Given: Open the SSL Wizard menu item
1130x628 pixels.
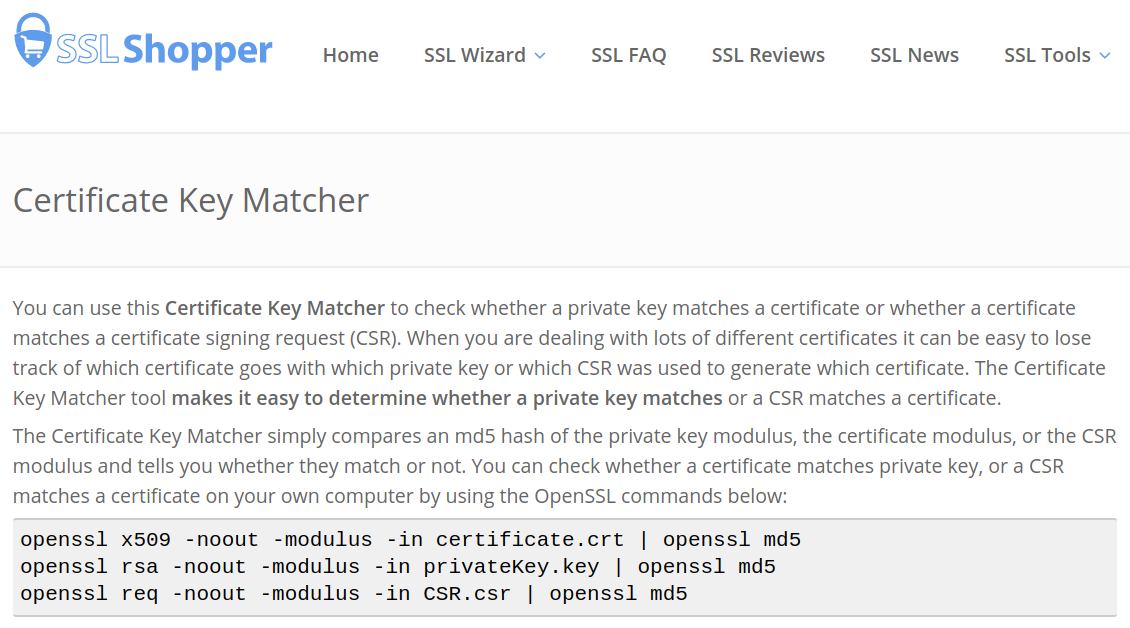Looking at the screenshot, I should click(474, 55).
